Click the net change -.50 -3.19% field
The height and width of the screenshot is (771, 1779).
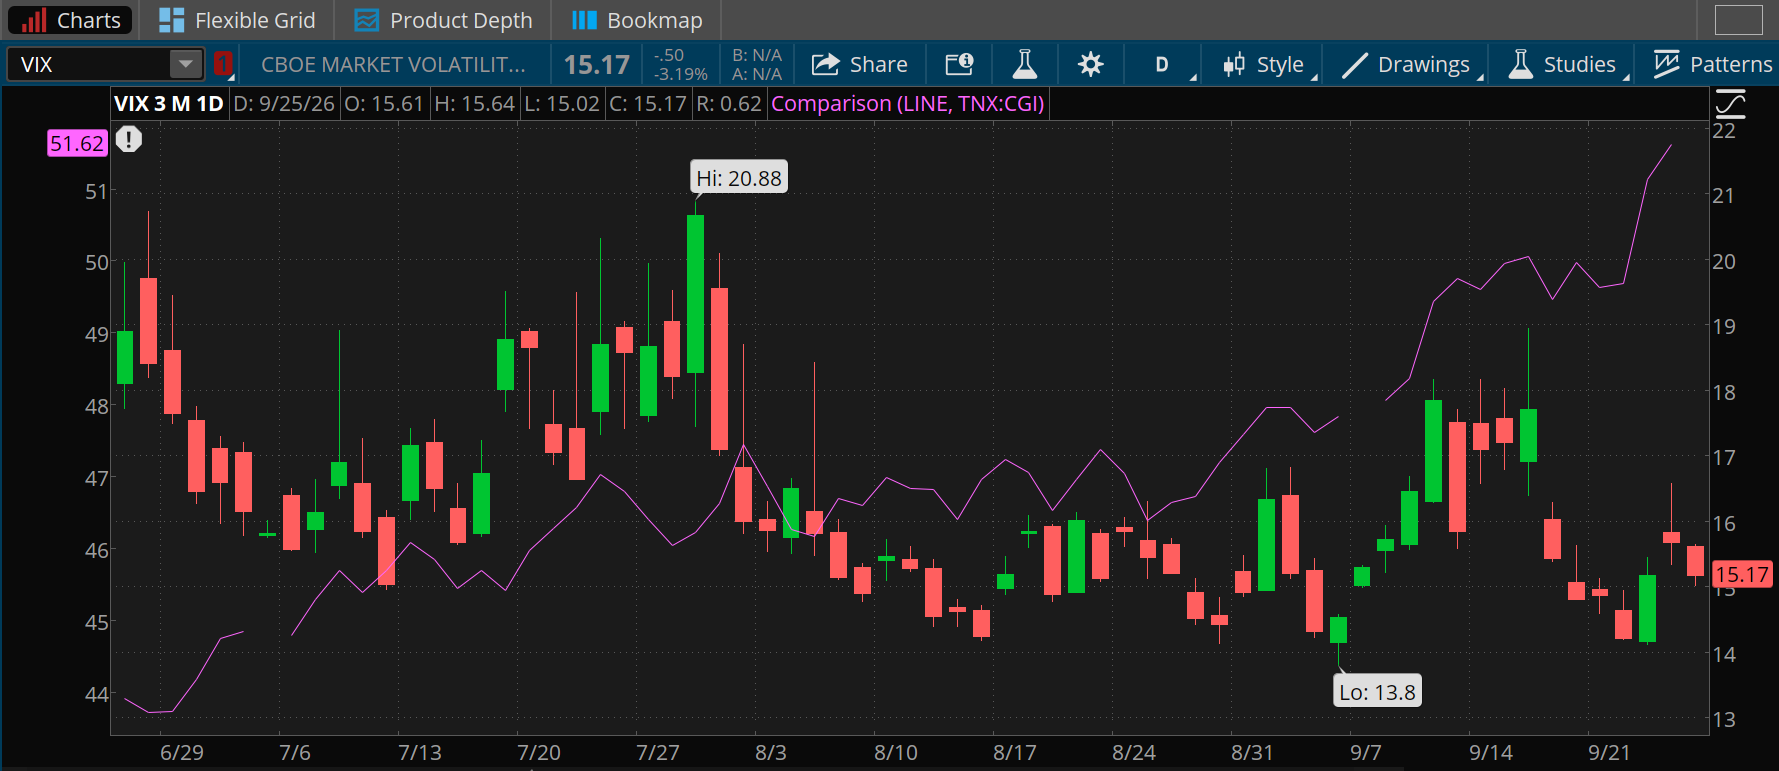(x=680, y=65)
